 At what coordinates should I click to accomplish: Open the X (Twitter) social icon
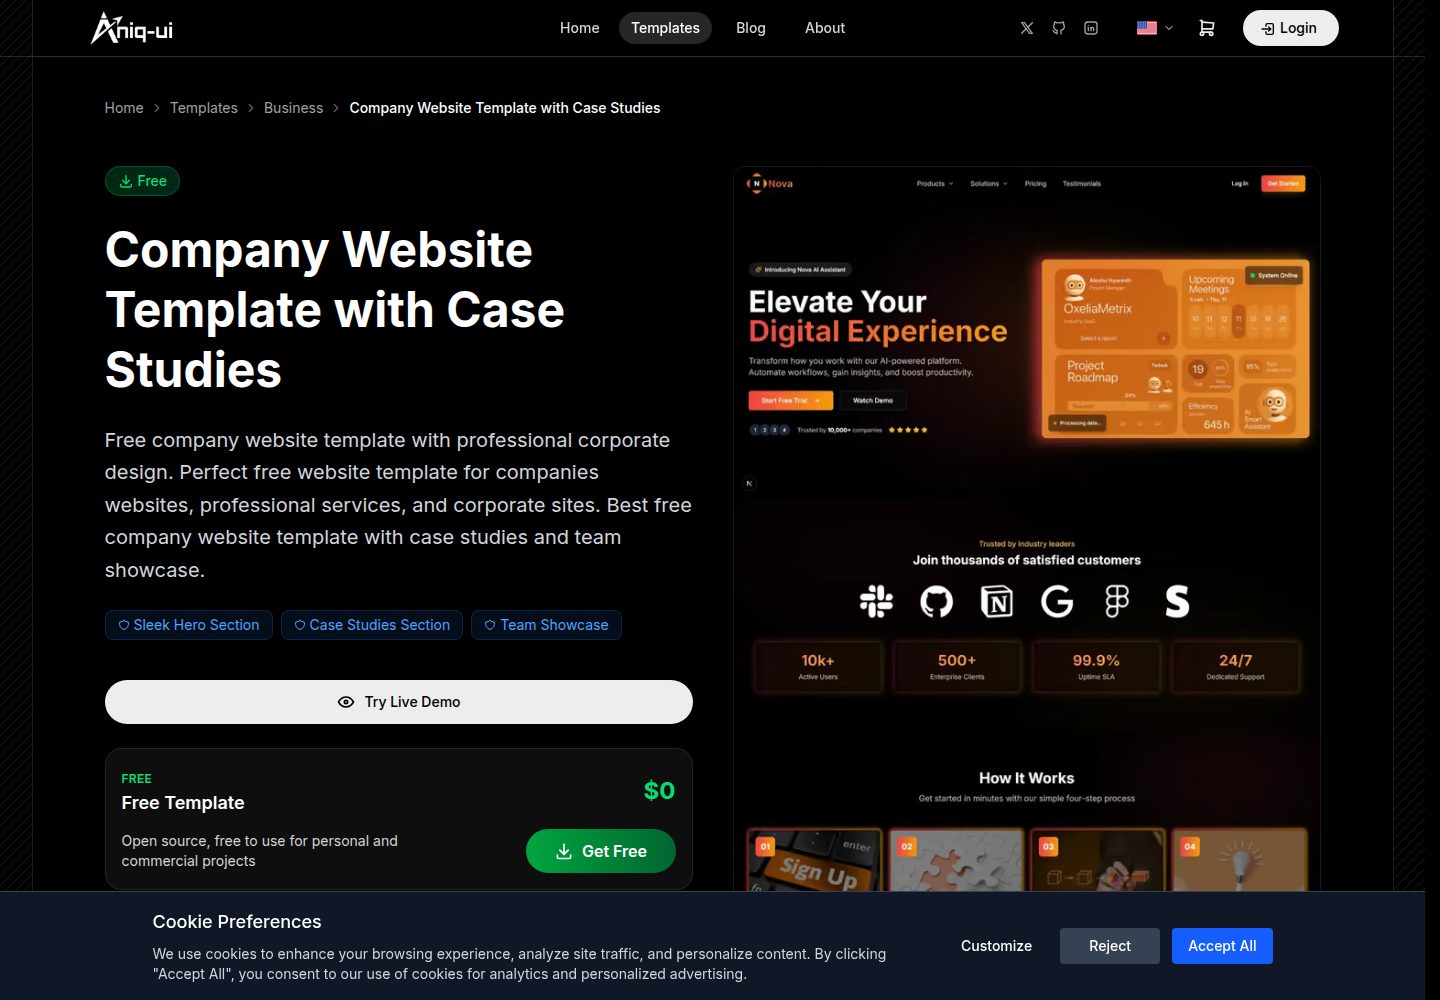click(x=1027, y=28)
